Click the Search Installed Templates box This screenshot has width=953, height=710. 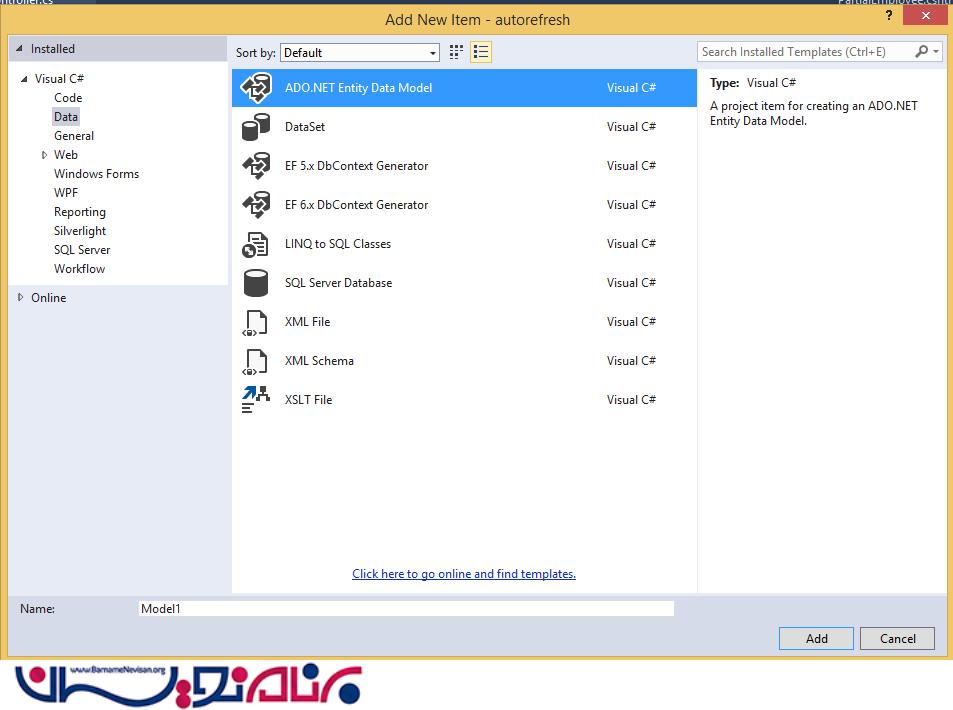click(805, 52)
